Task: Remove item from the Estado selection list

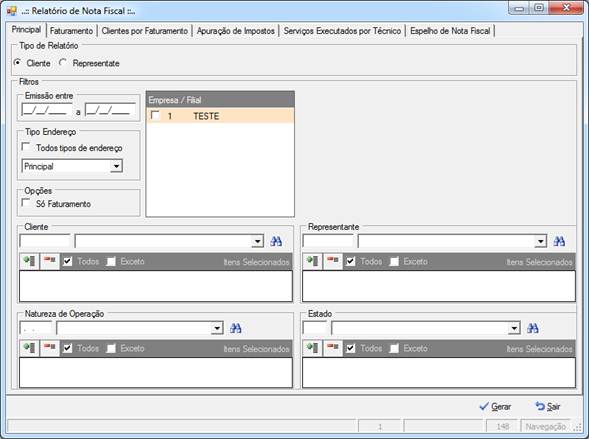Action: tap(333, 348)
